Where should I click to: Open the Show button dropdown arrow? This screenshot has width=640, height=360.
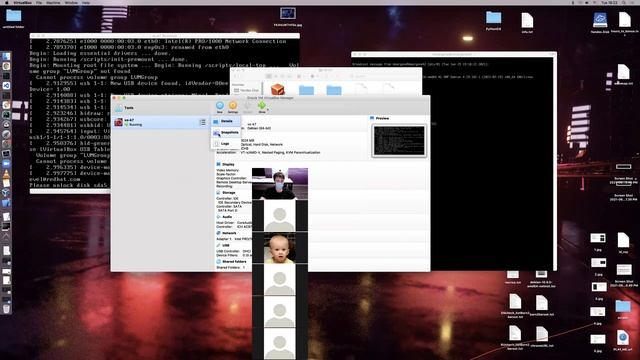(x=268, y=109)
